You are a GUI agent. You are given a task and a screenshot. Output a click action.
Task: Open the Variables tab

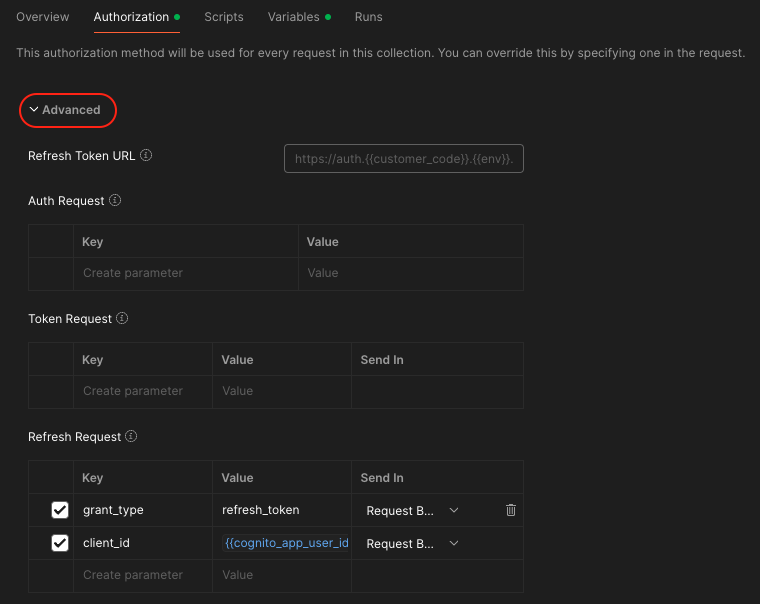[299, 17]
